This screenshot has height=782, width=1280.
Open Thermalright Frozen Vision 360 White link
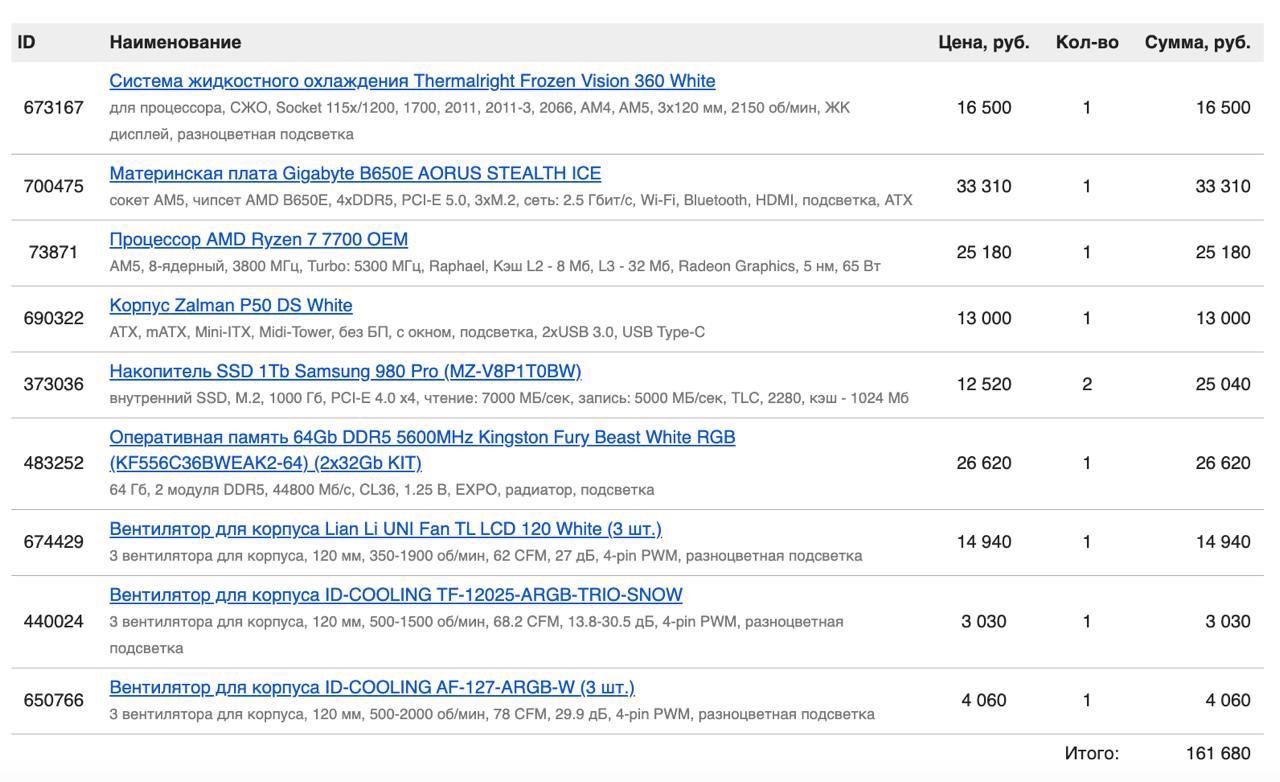coord(412,81)
